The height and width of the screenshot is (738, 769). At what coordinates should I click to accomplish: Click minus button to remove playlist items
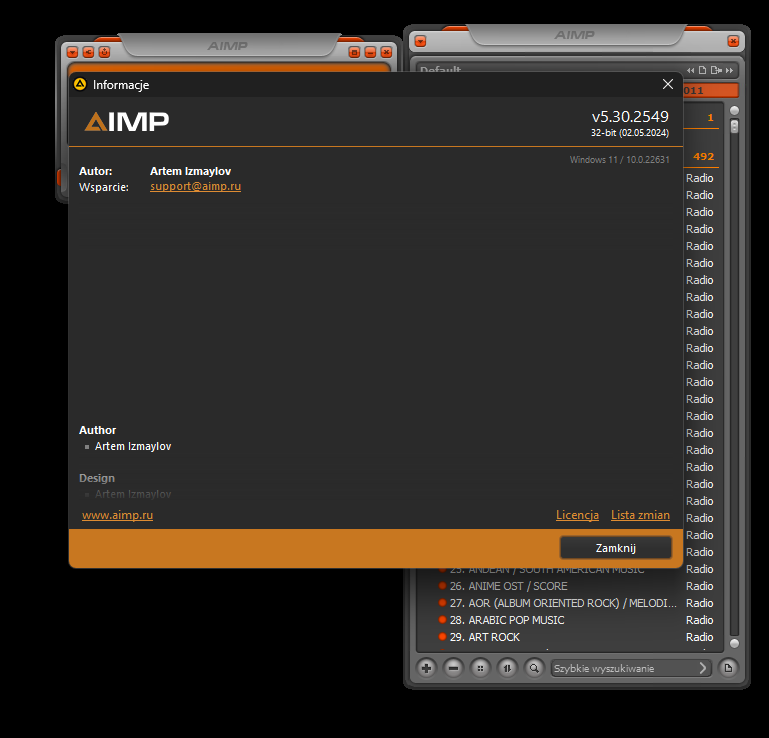453,668
